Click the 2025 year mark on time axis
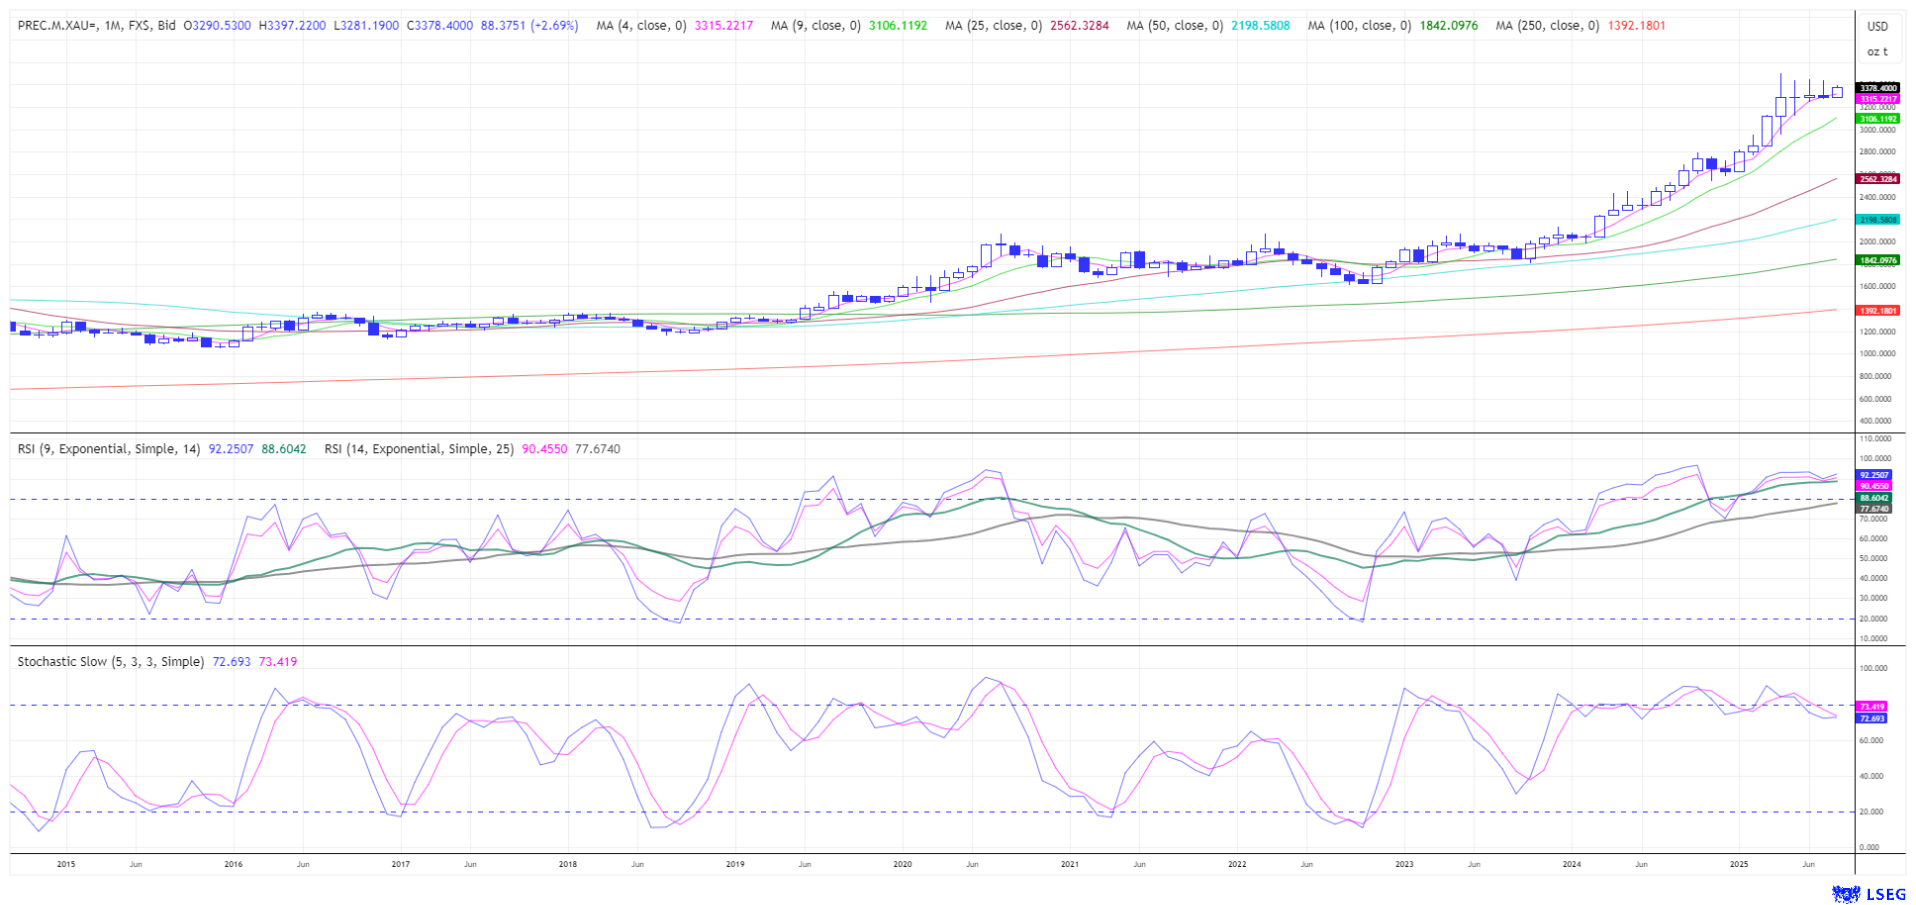This screenshot has width=1916, height=905. (1738, 864)
